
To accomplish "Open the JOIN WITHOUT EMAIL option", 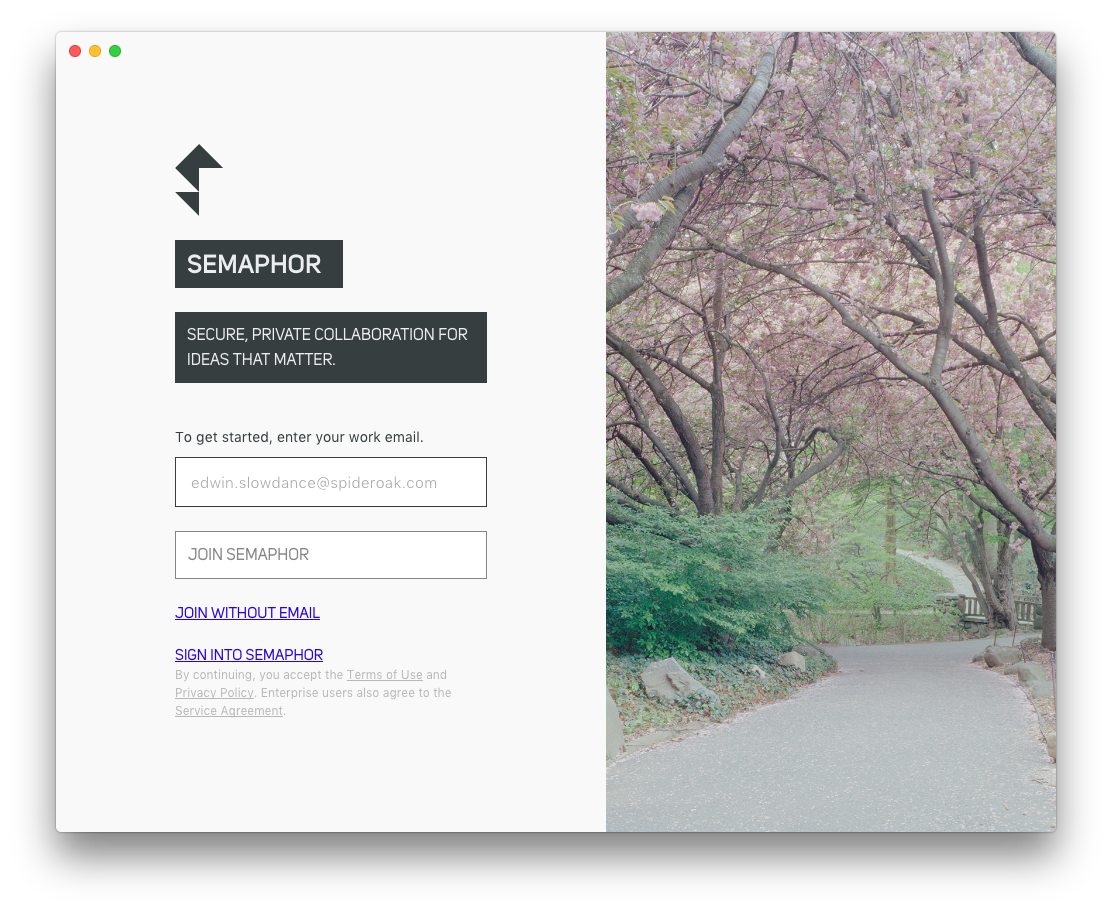I will pyautogui.click(x=247, y=612).
